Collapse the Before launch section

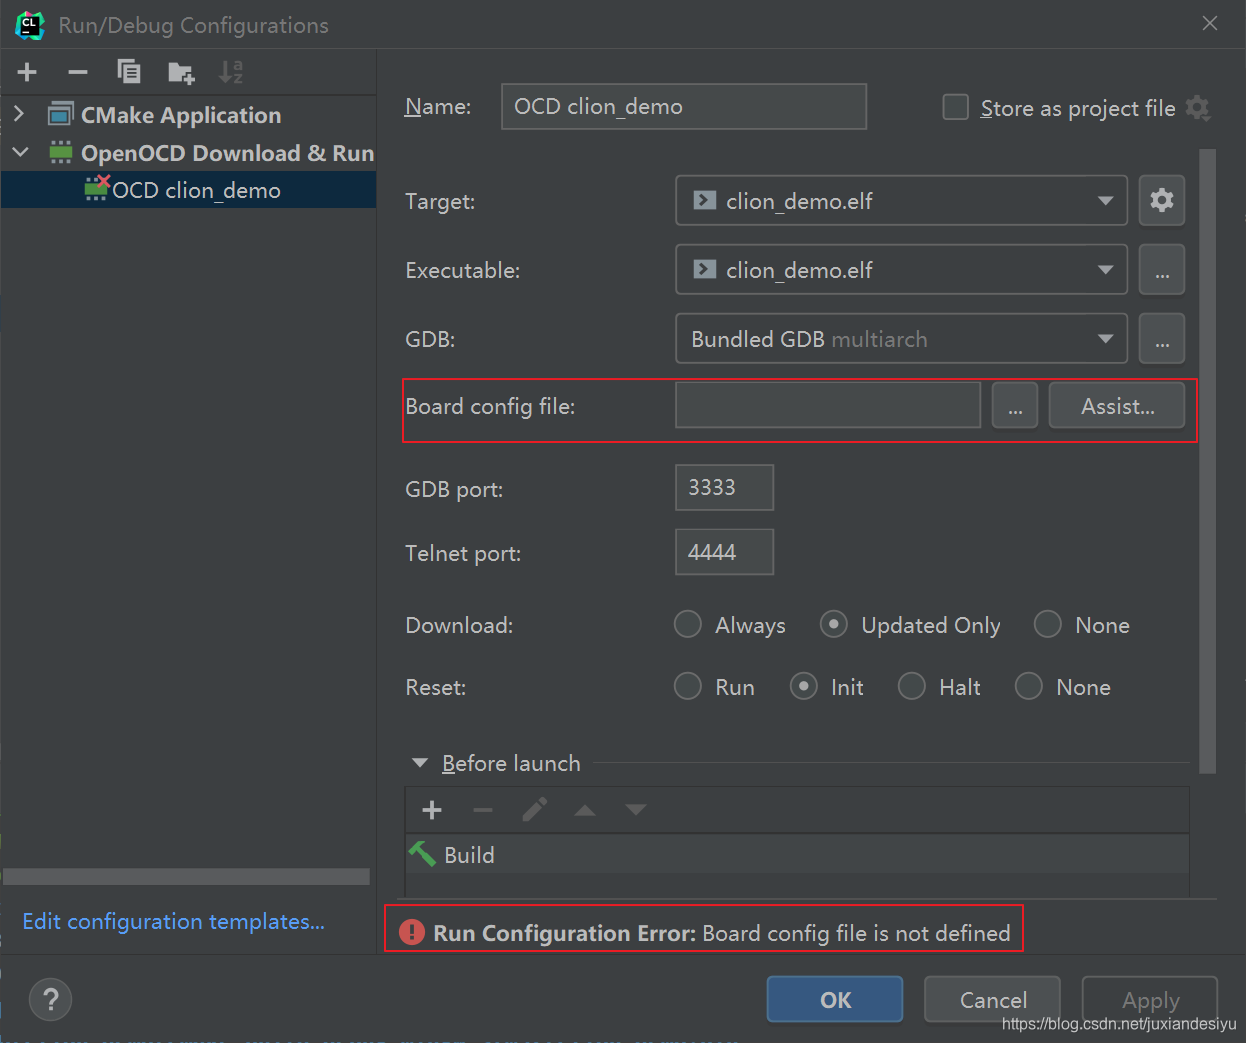pyautogui.click(x=420, y=763)
